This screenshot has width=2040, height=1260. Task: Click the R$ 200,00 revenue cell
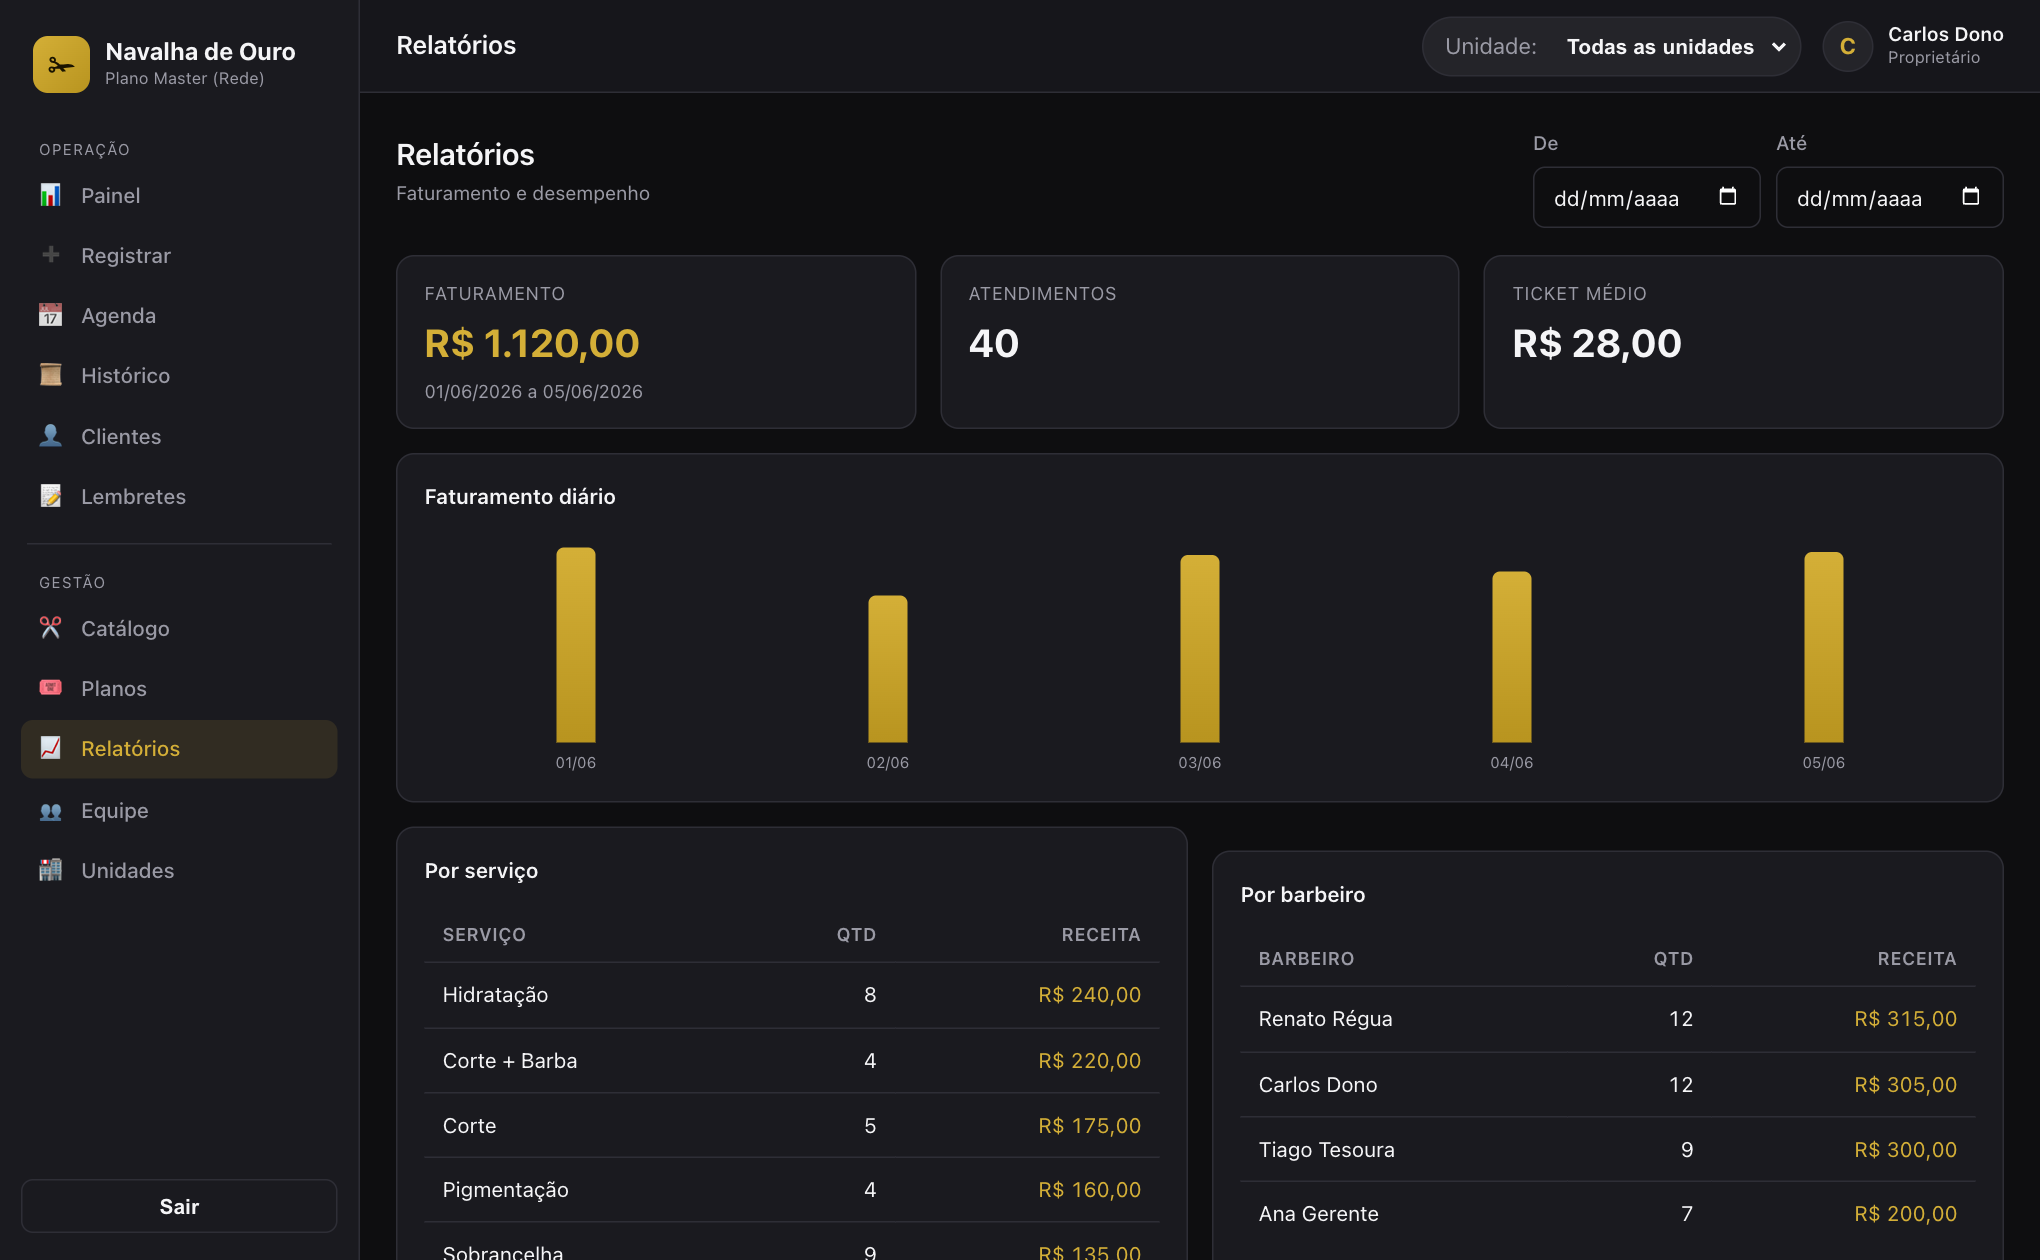(1905, 1214)
